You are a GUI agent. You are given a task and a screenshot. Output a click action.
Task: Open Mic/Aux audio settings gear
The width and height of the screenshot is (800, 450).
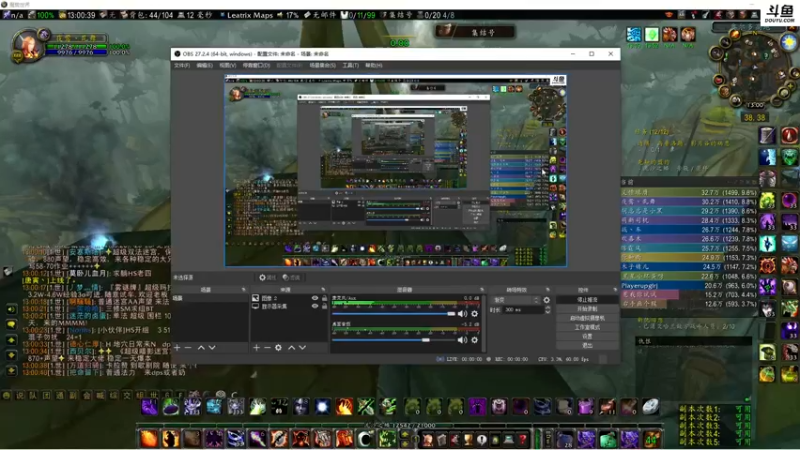[474, 314]
